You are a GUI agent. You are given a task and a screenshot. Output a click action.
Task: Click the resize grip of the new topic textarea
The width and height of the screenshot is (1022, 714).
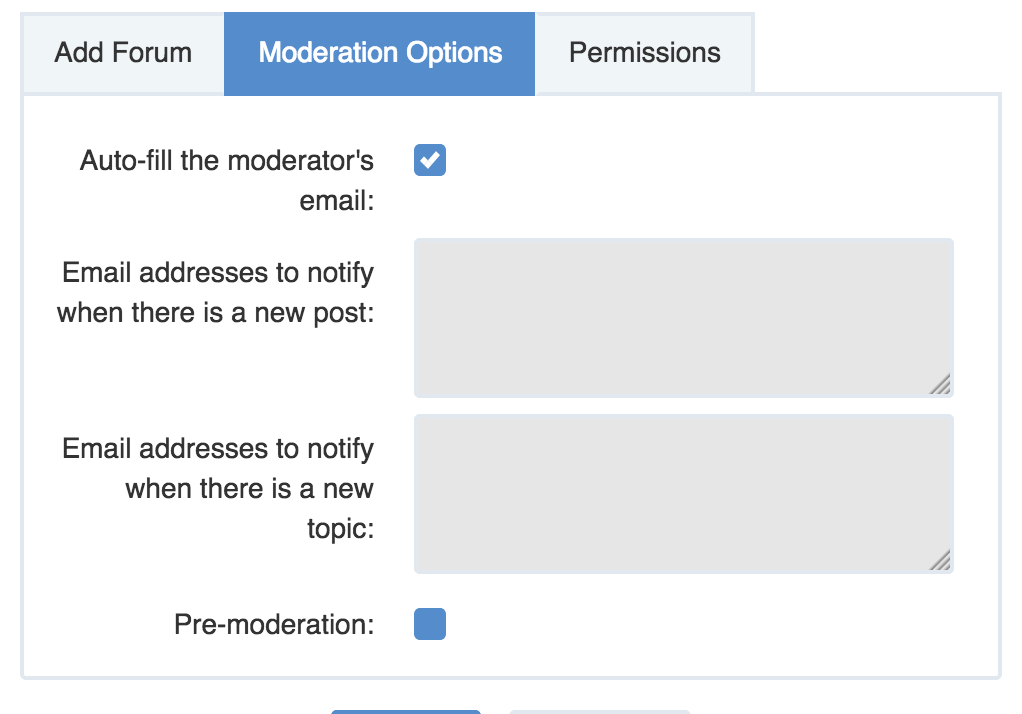pyautogui.click(x=941, y=561)
